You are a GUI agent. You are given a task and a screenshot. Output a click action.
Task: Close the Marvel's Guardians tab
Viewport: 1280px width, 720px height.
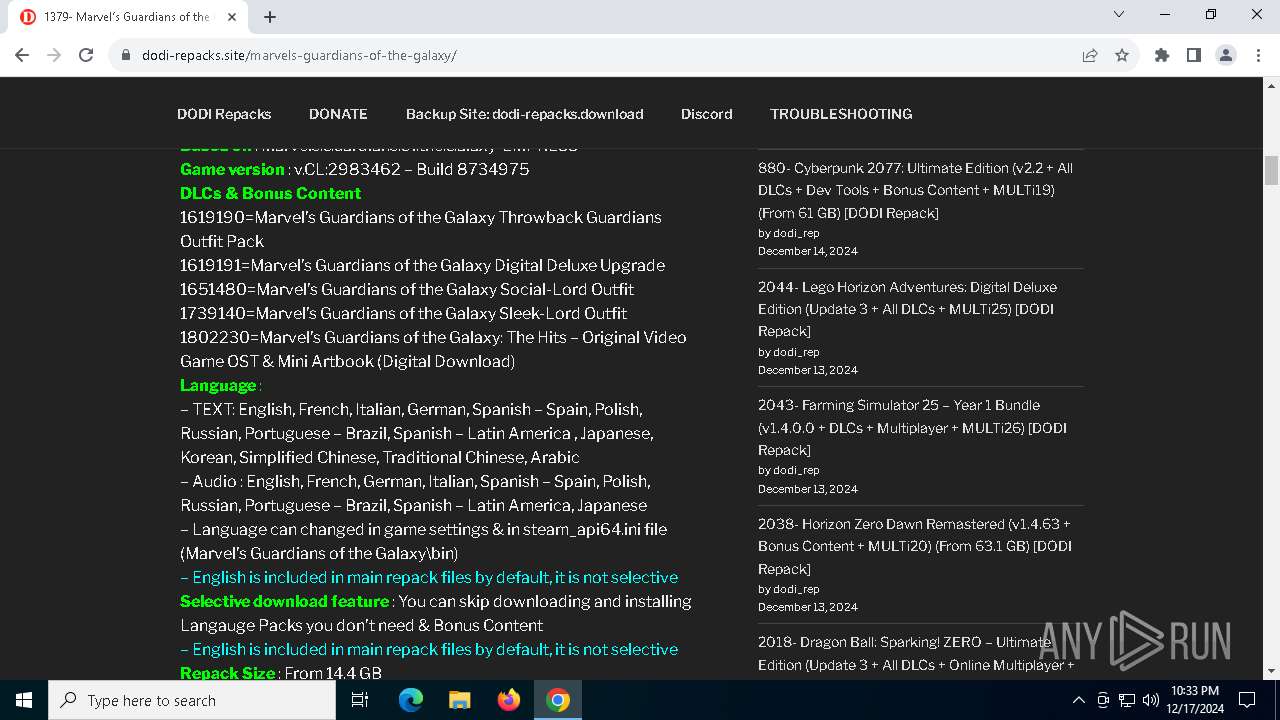tap(232, 17)
